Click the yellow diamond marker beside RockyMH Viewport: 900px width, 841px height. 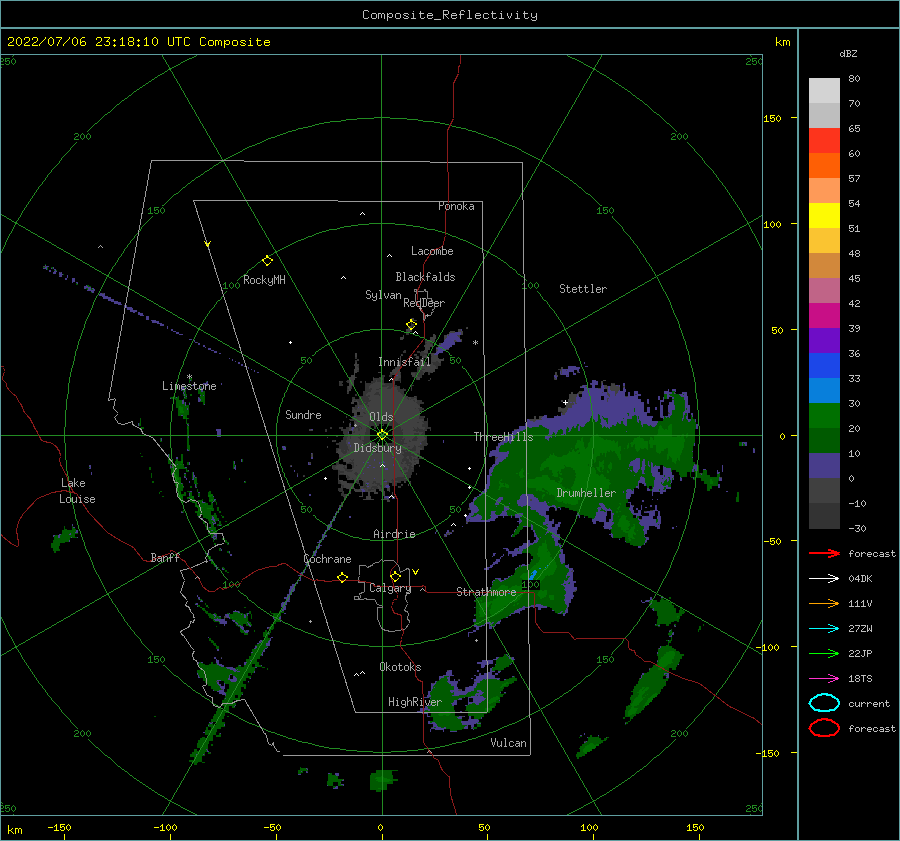[x=267, y=261]
